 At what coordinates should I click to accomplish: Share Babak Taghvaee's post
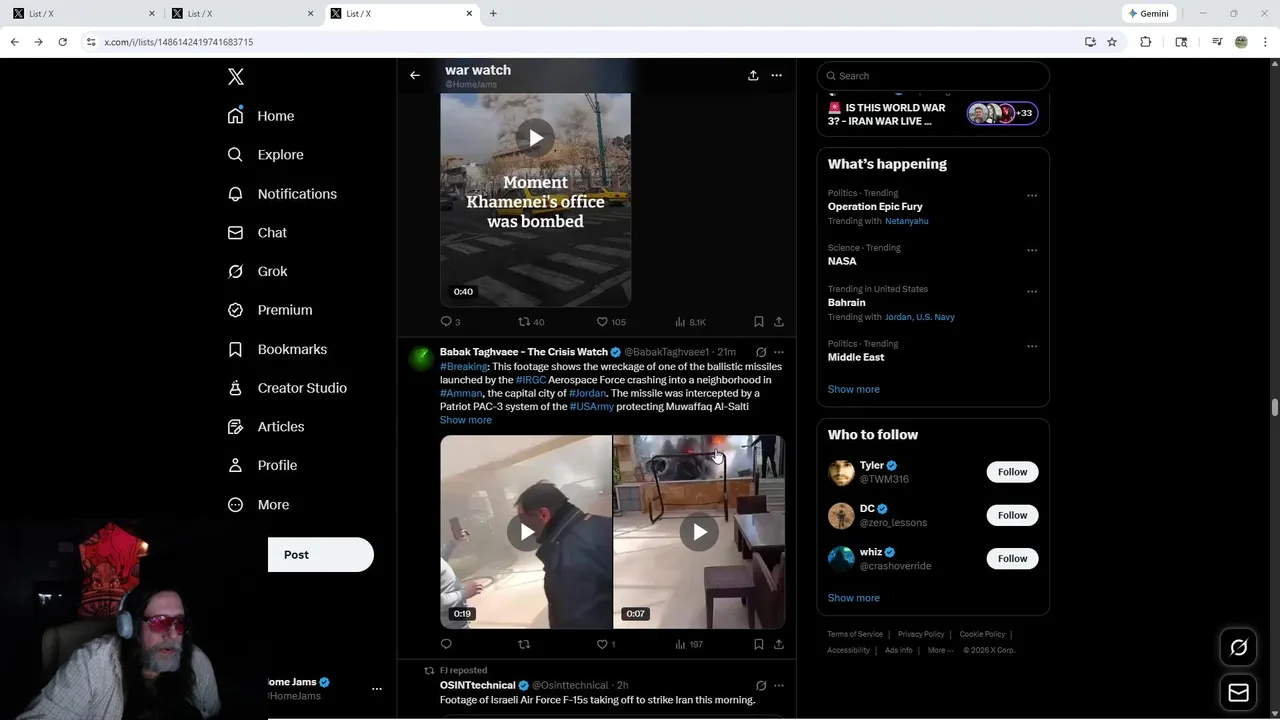coord(779,644)
